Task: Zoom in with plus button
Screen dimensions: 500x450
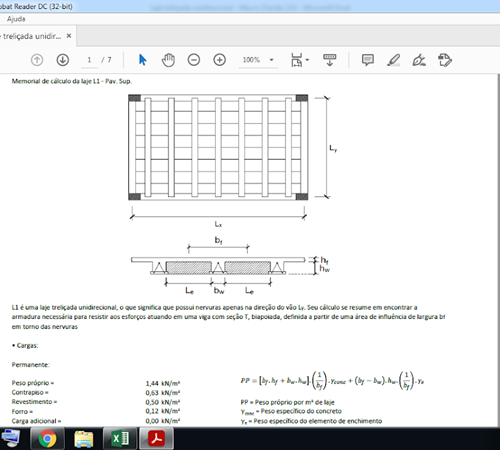Action: (219, 60)
